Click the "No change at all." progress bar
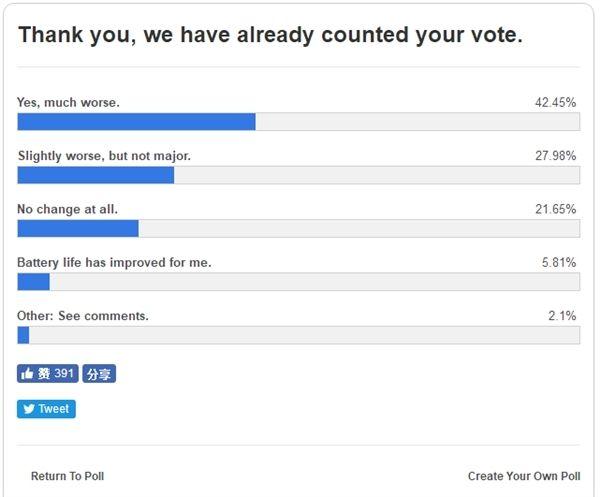This screenshot has height=497, width=600. pyautogui.click(x=298, y=228)
